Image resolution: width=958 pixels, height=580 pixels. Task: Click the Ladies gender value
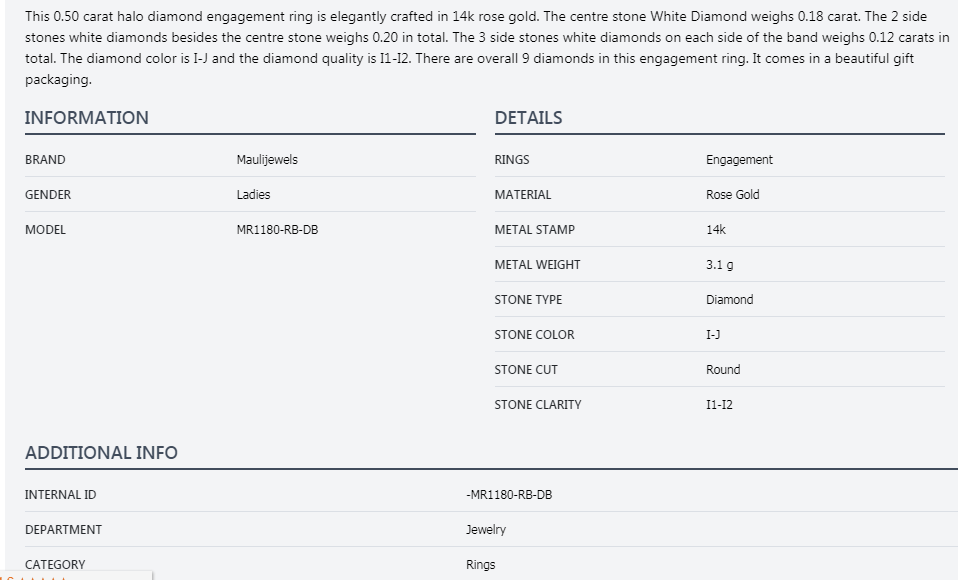(253, 195)
